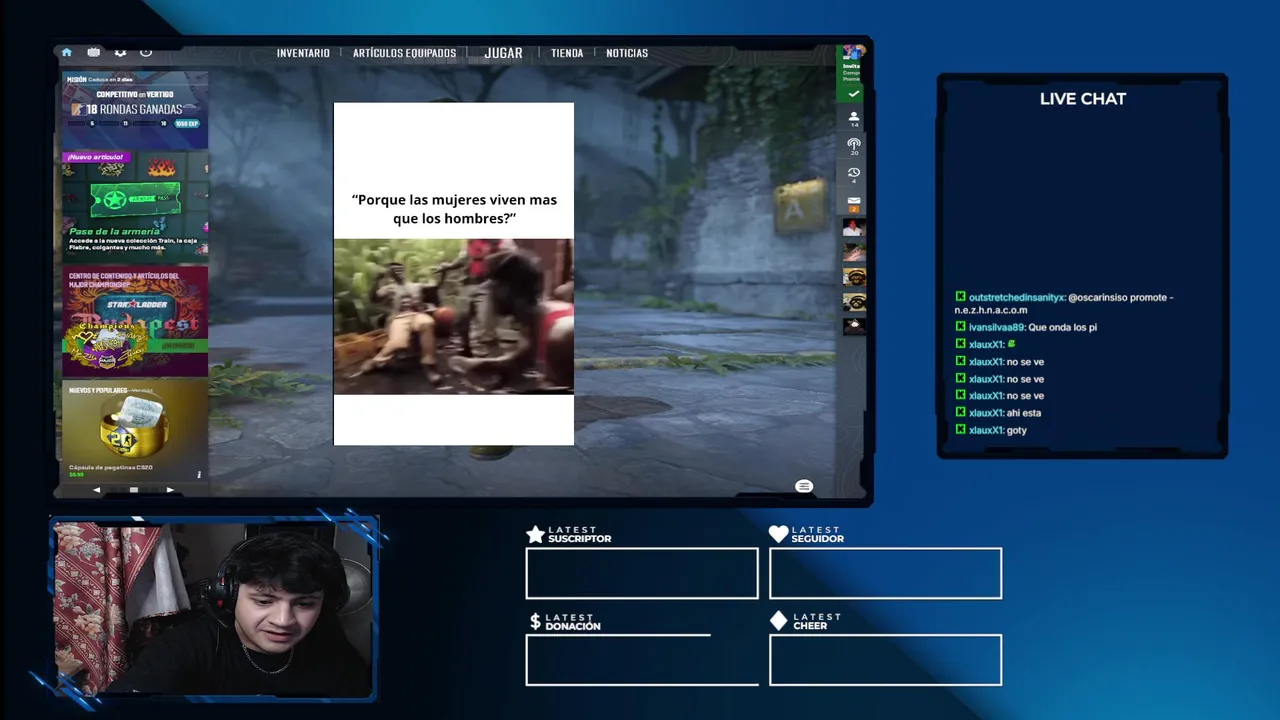Select the second friend avatar in sidebar
This screenshot has height=720, width=1280.
tap(853, 252)
